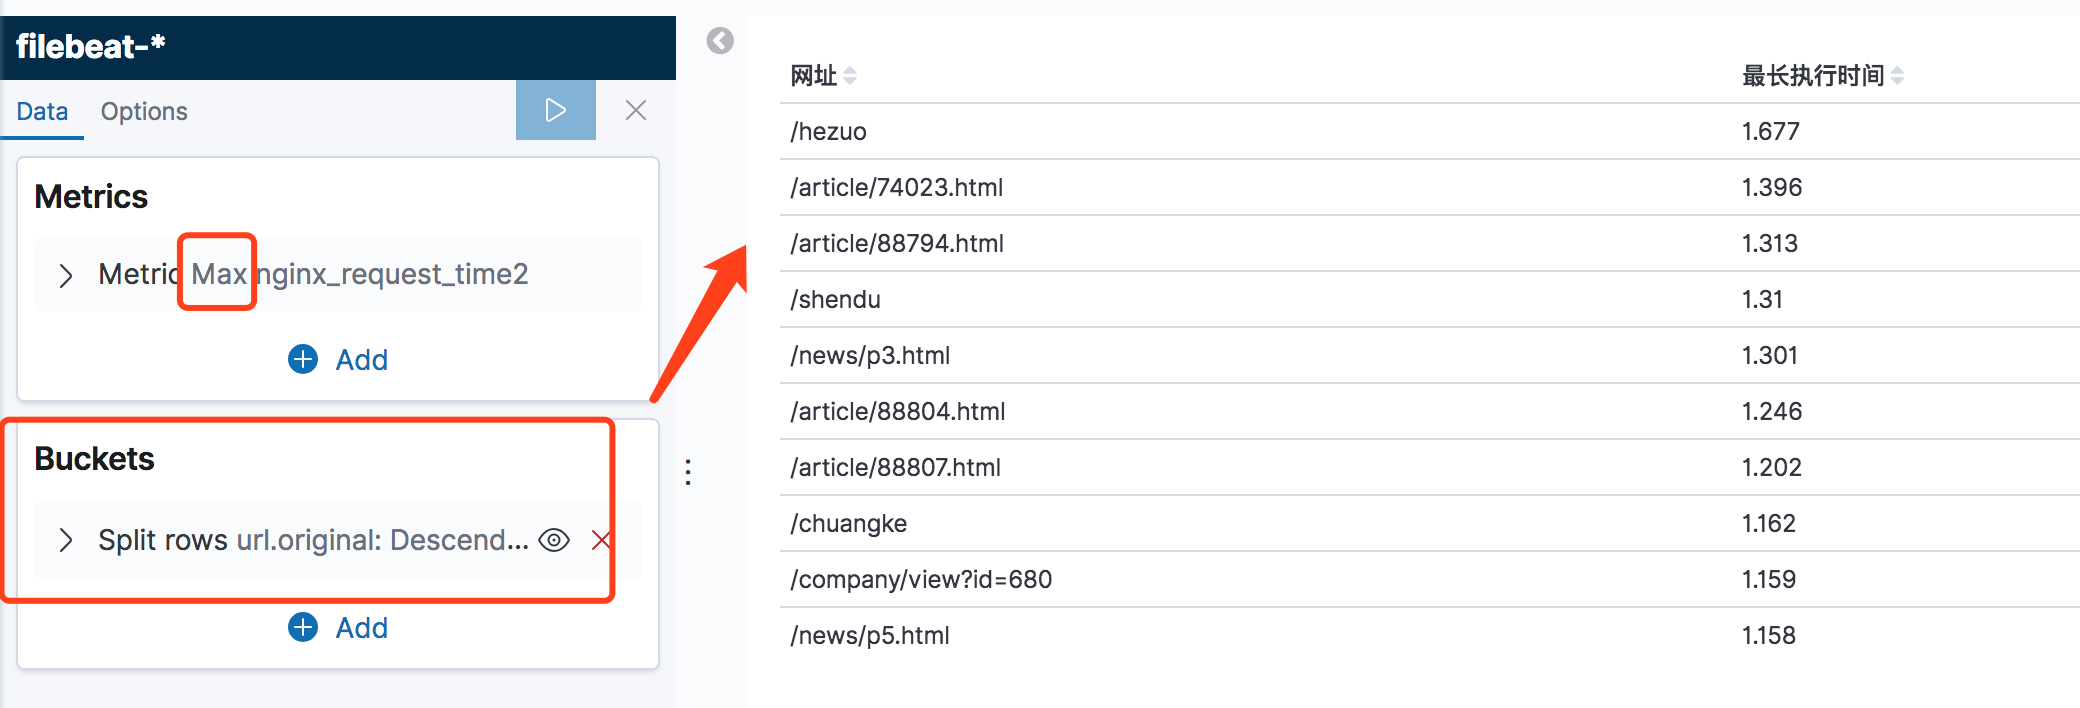The image size is (2080, 708).
Task: Discard changes with the X icon
Action: (636, 110)
